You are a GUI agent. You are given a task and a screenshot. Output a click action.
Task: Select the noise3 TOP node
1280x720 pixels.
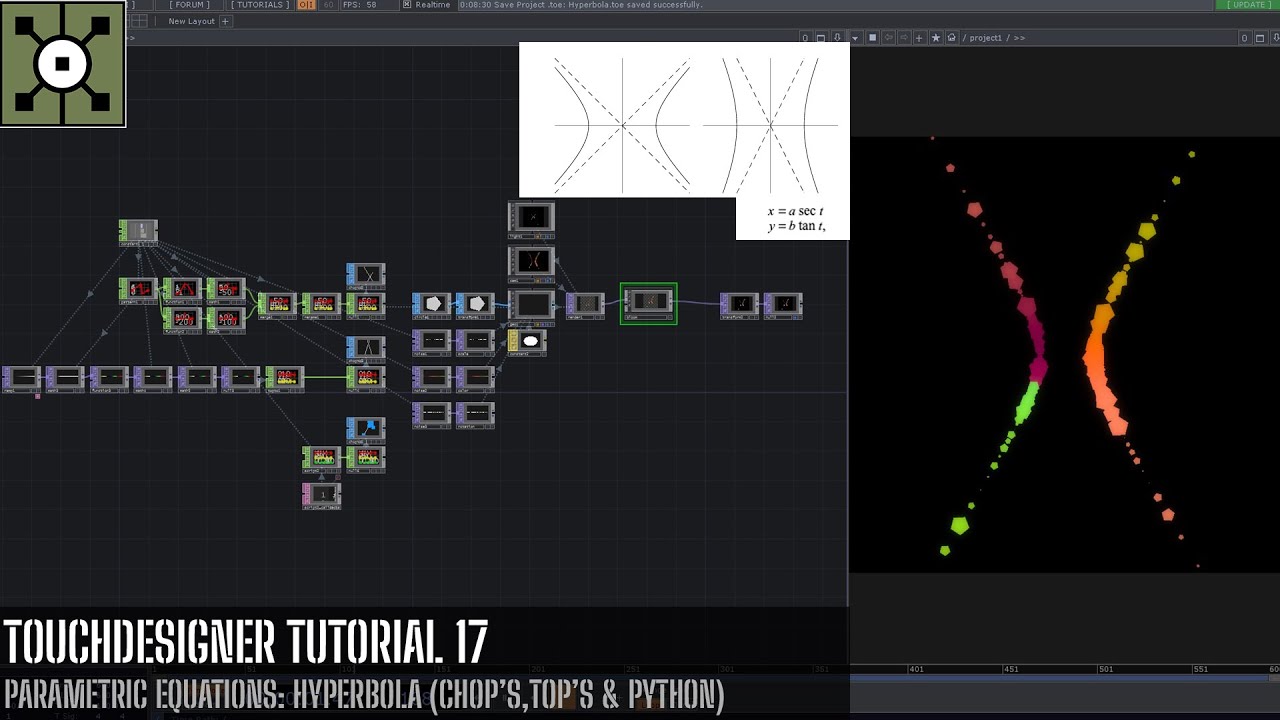pos(432,414)
